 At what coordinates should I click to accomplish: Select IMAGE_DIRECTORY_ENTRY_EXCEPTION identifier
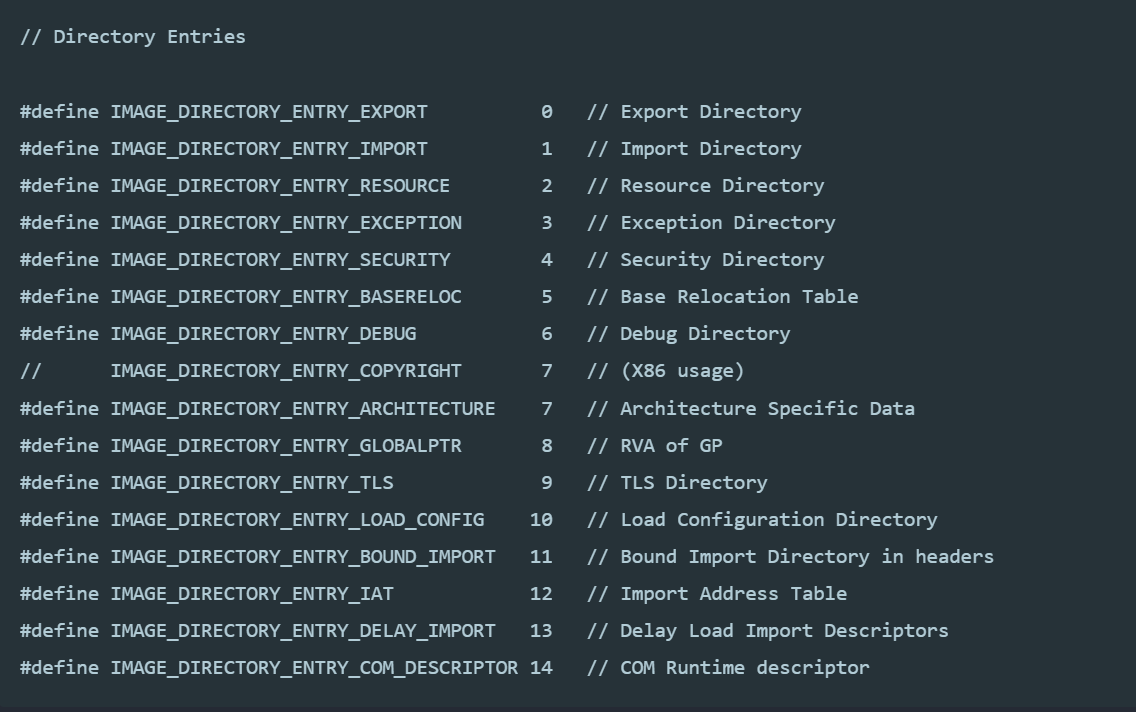(286, 223)
